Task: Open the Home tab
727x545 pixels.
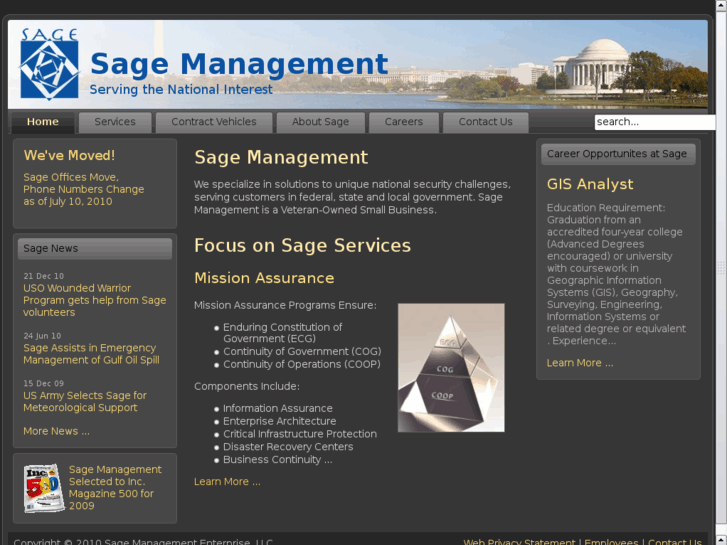Action: [43, 122]
